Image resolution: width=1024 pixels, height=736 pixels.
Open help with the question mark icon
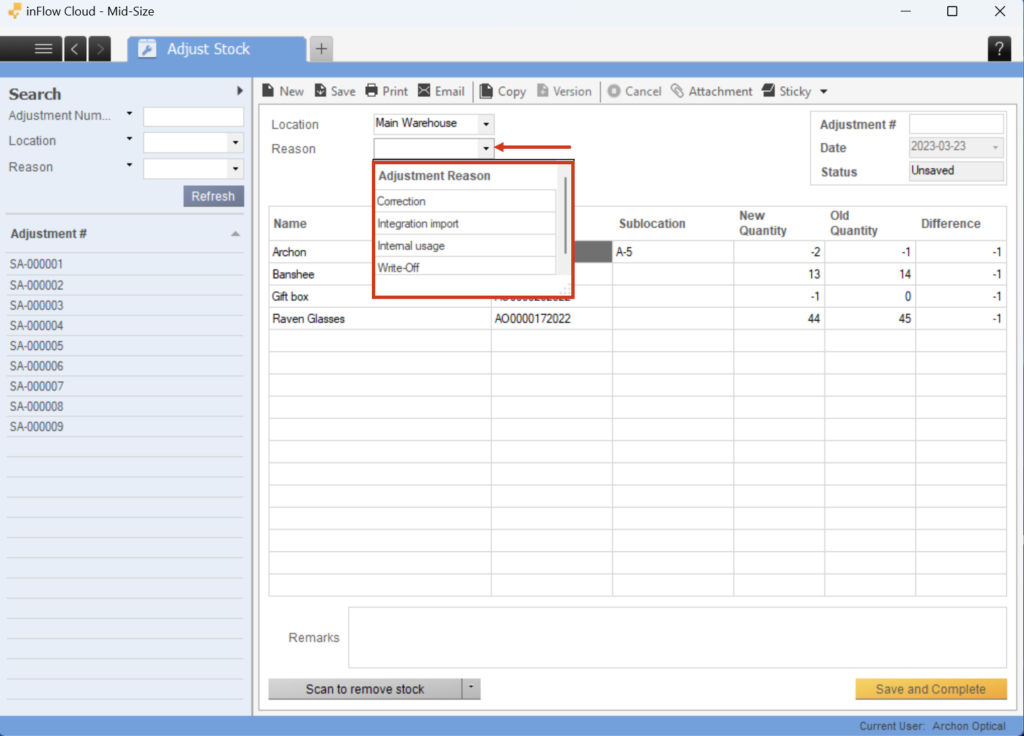[x=999, y=47]
